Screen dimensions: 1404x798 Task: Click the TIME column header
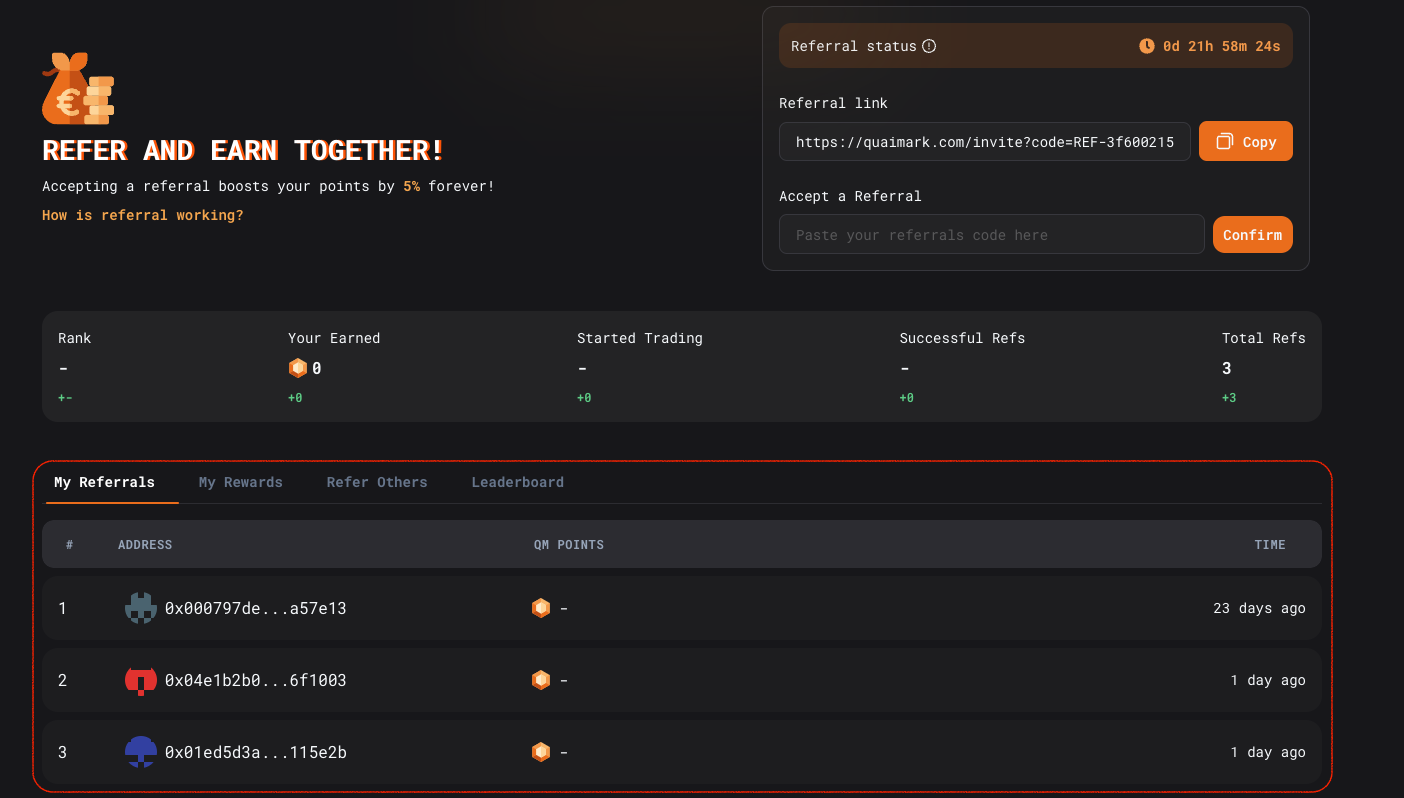1270,545
